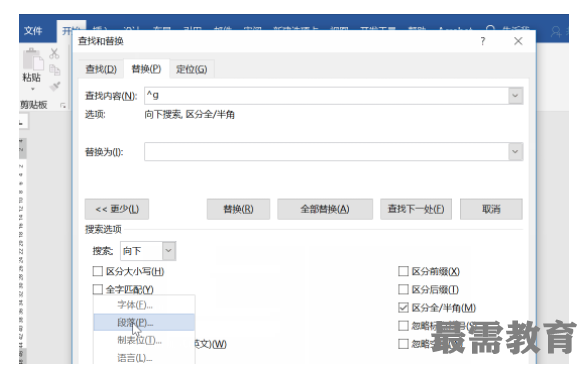
Task: Switch to the 查找(D) tab
Action: (x=101, y=69)
